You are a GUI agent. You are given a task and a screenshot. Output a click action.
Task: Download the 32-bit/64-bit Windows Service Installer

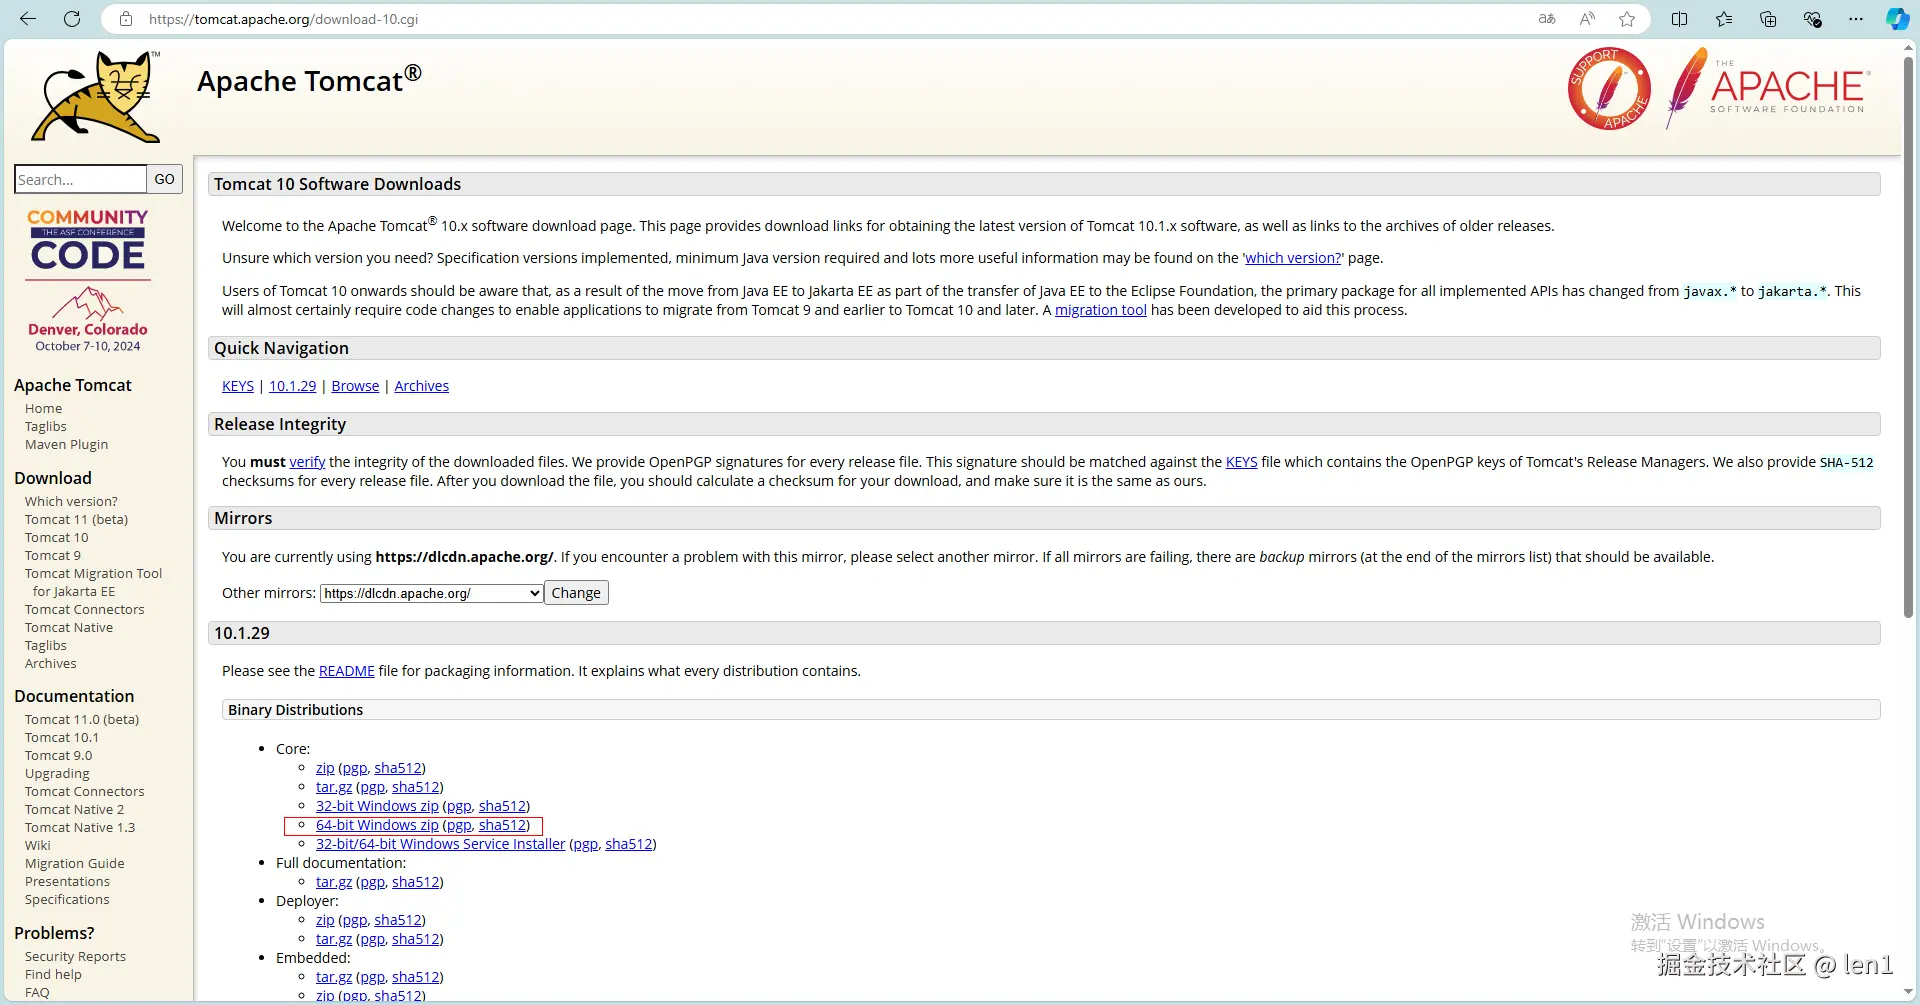[440, 844]
